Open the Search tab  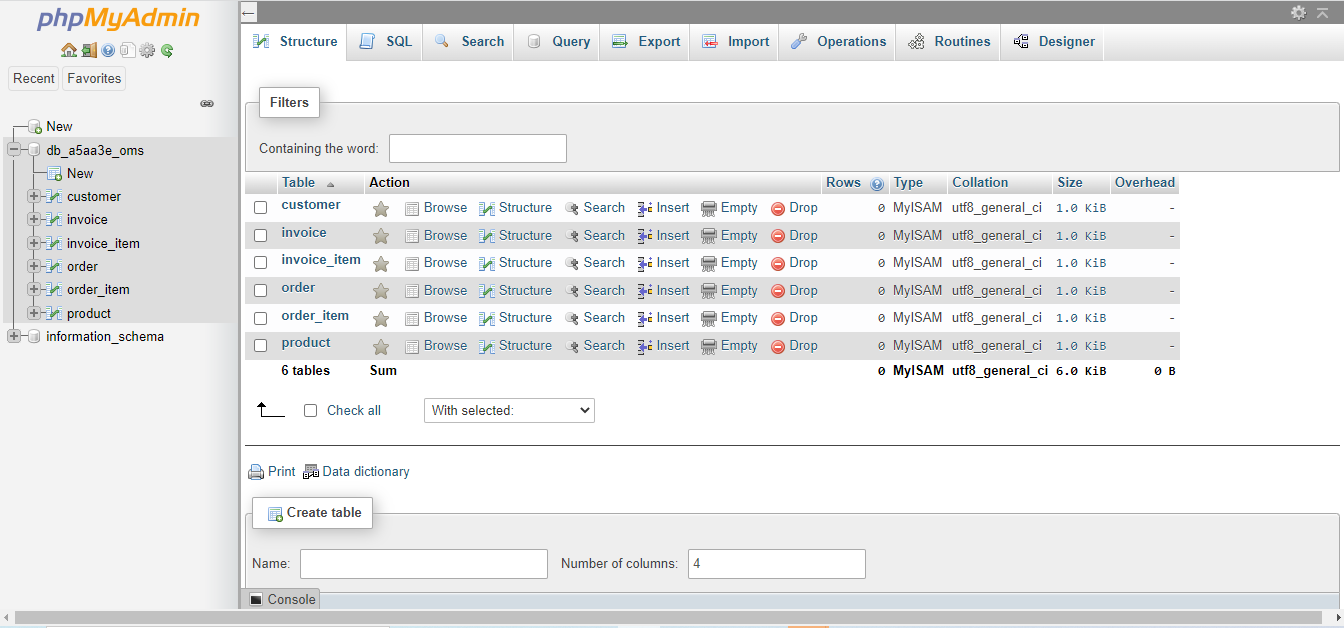[469, 42]
